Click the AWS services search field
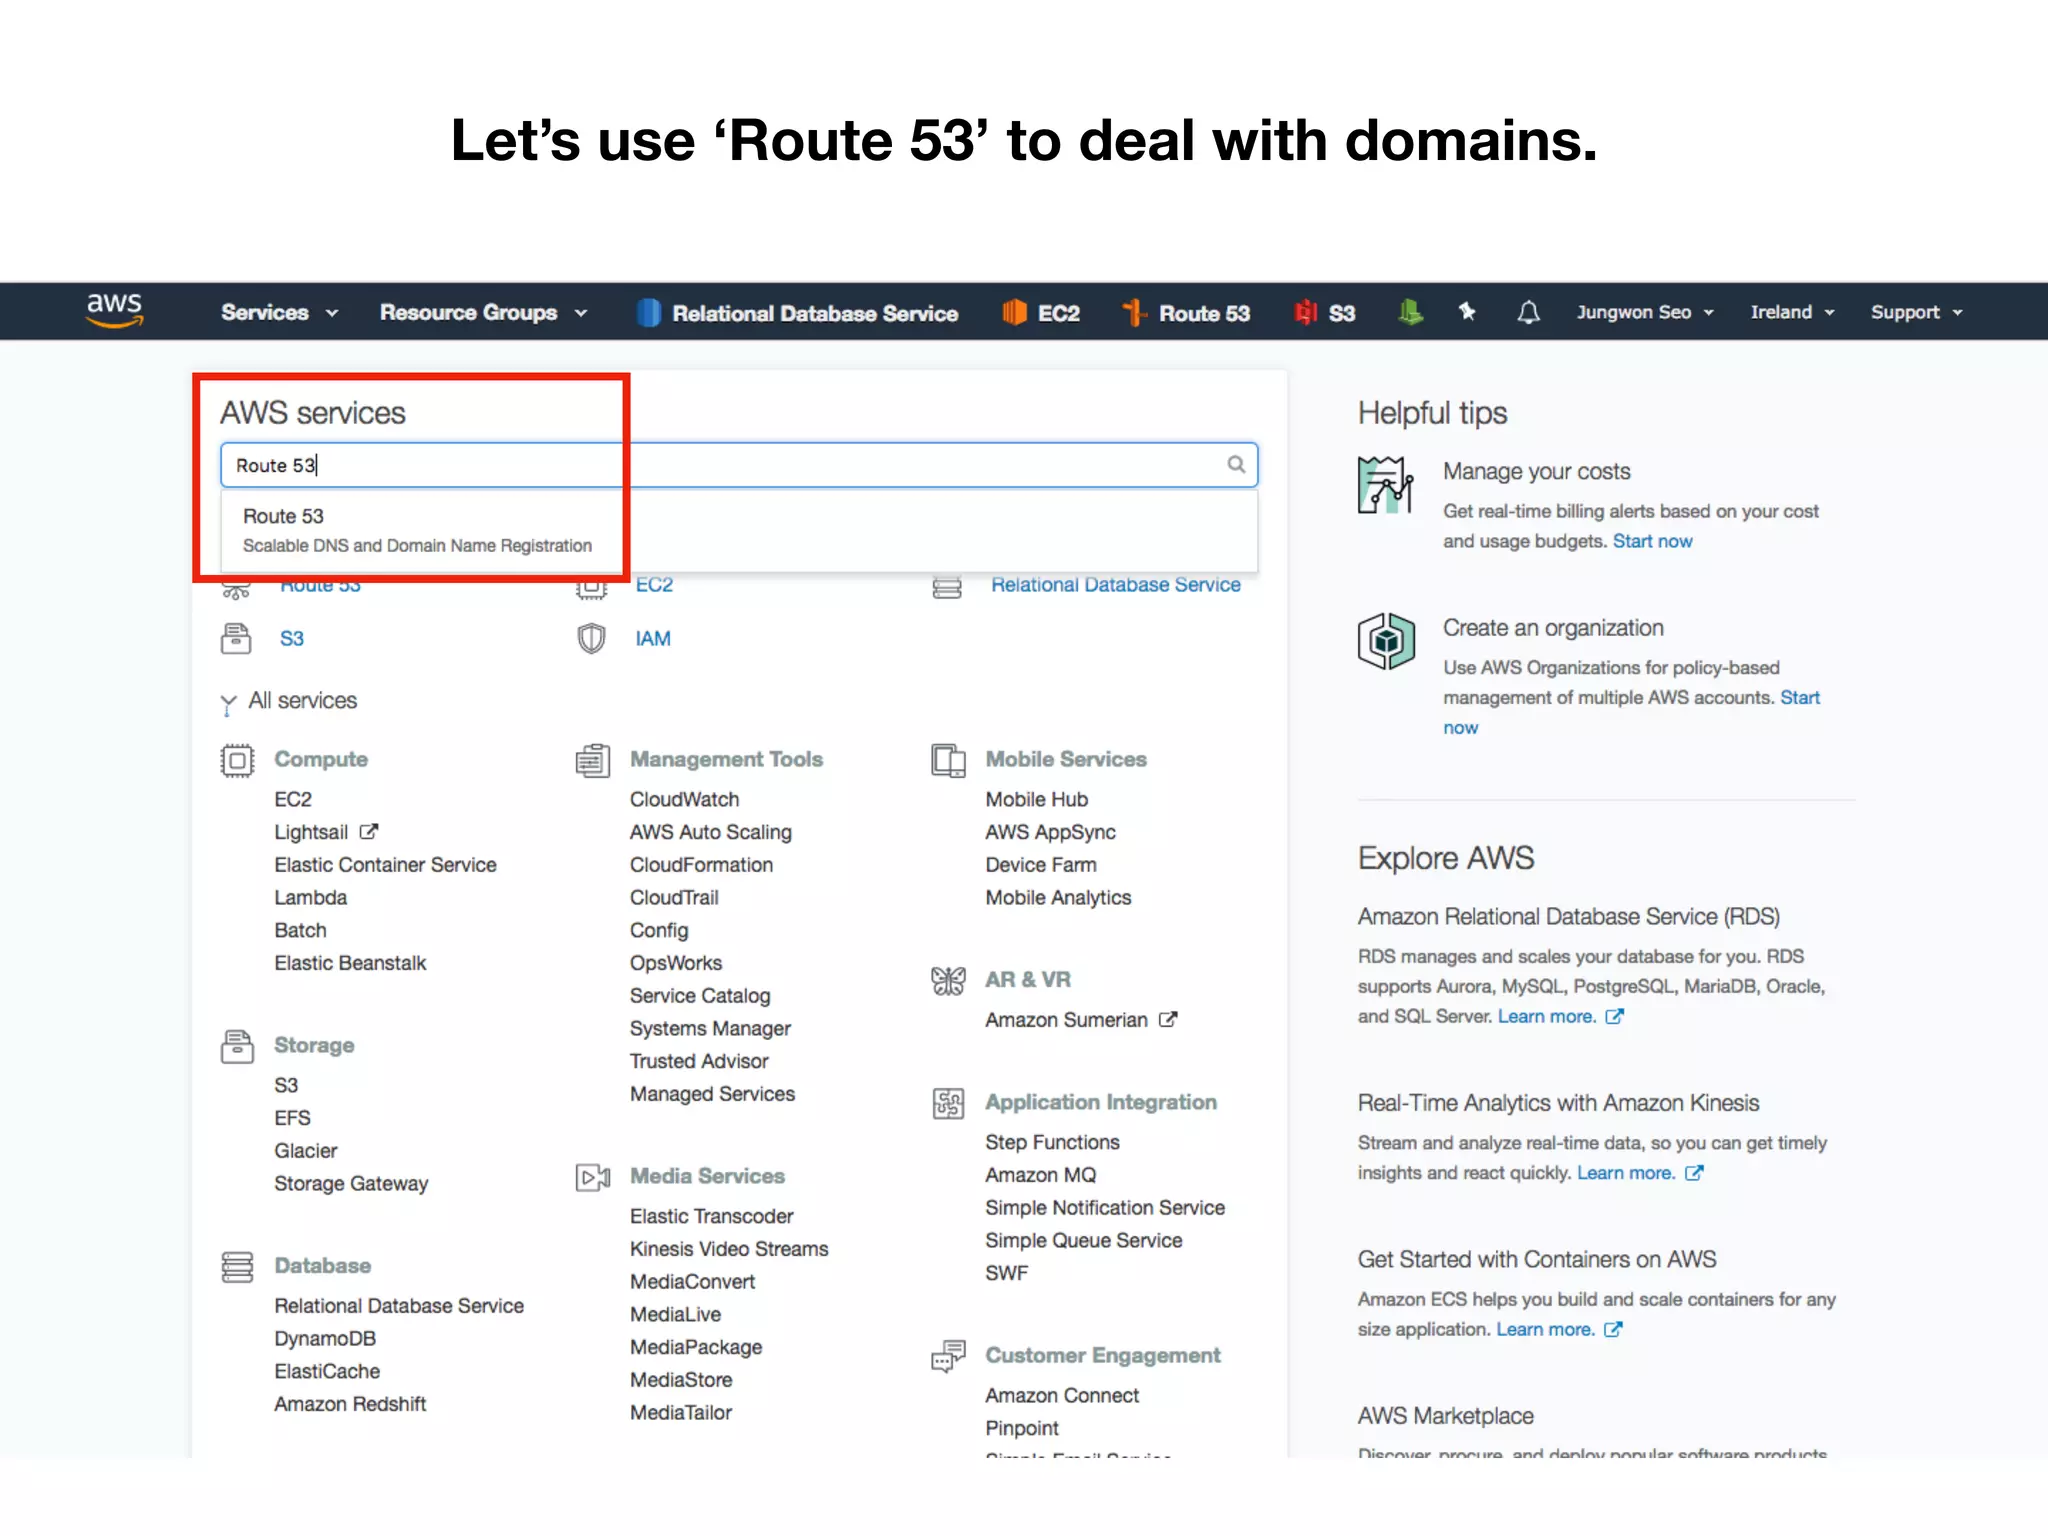This screenshot has width=2048, height=1536. coord(738,465)
